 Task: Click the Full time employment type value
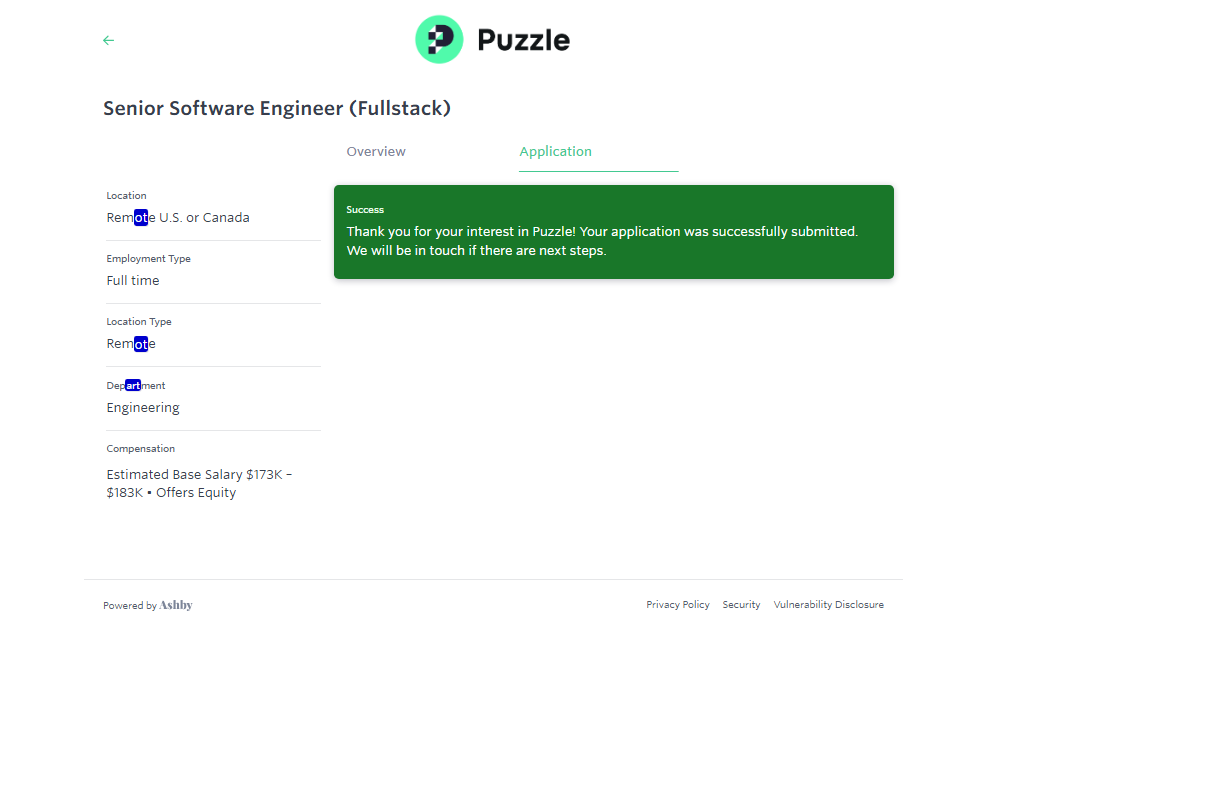133,281
